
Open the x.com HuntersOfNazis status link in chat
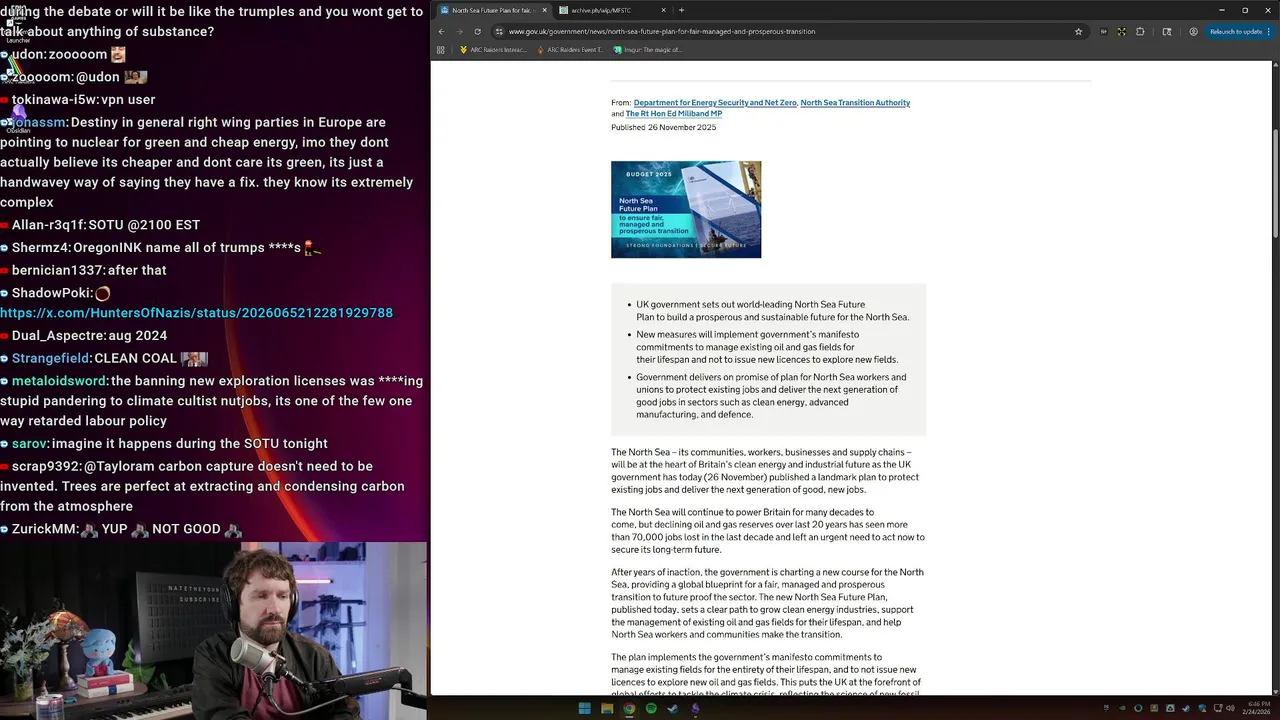click(x=197, y=313)
